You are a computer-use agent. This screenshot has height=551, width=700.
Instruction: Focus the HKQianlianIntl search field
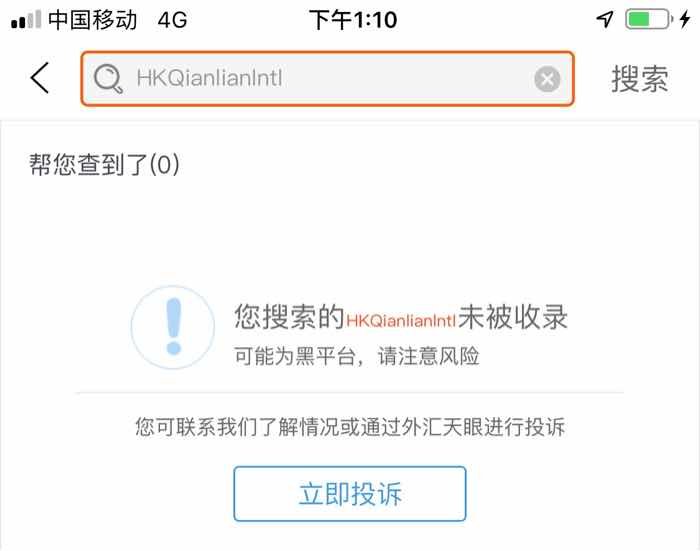pos(327,79)
